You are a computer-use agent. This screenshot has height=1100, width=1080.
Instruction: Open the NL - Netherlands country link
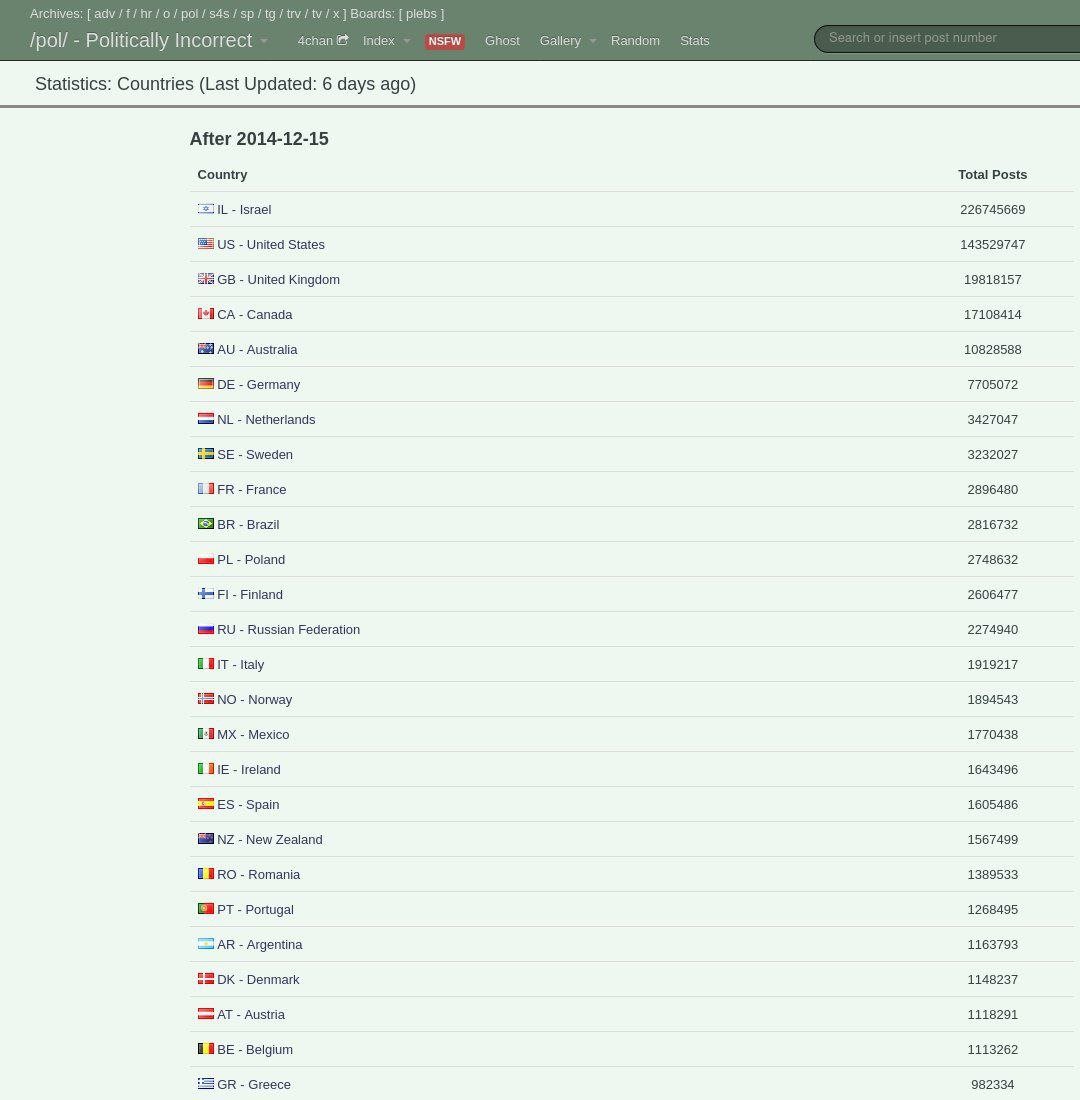click(x=266, y=419)
